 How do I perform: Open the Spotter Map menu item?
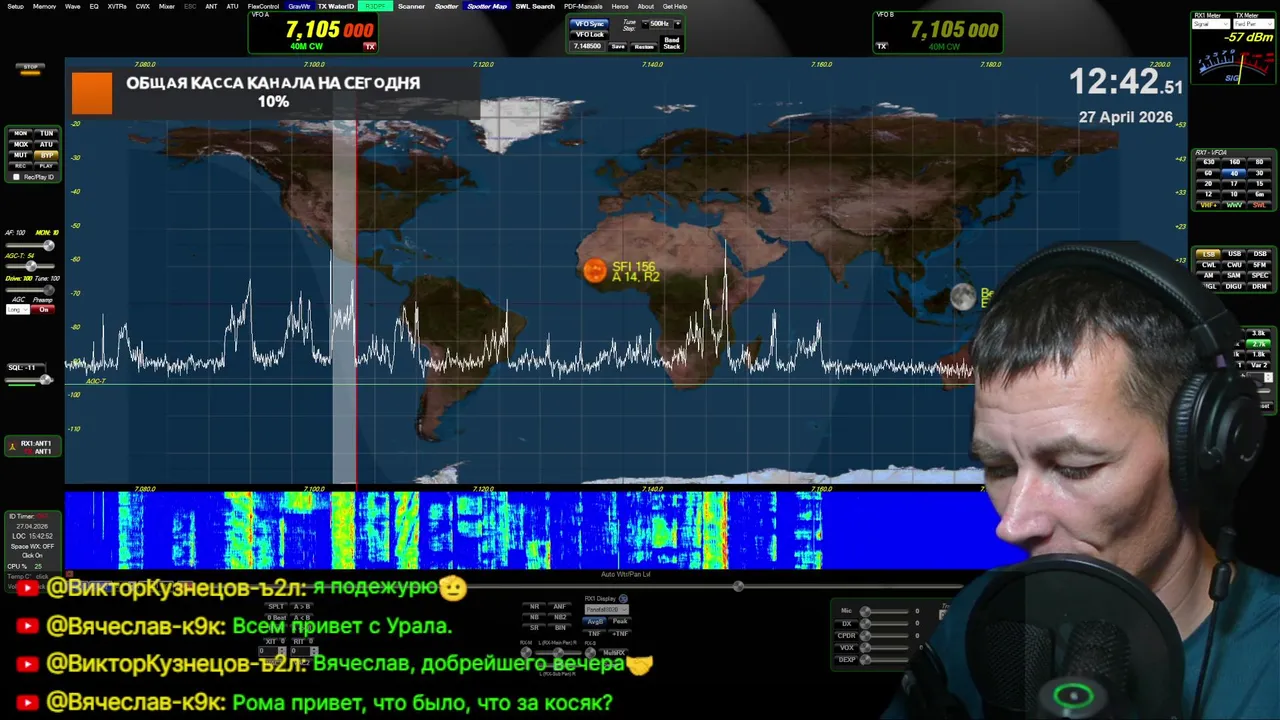pos(487,6)
